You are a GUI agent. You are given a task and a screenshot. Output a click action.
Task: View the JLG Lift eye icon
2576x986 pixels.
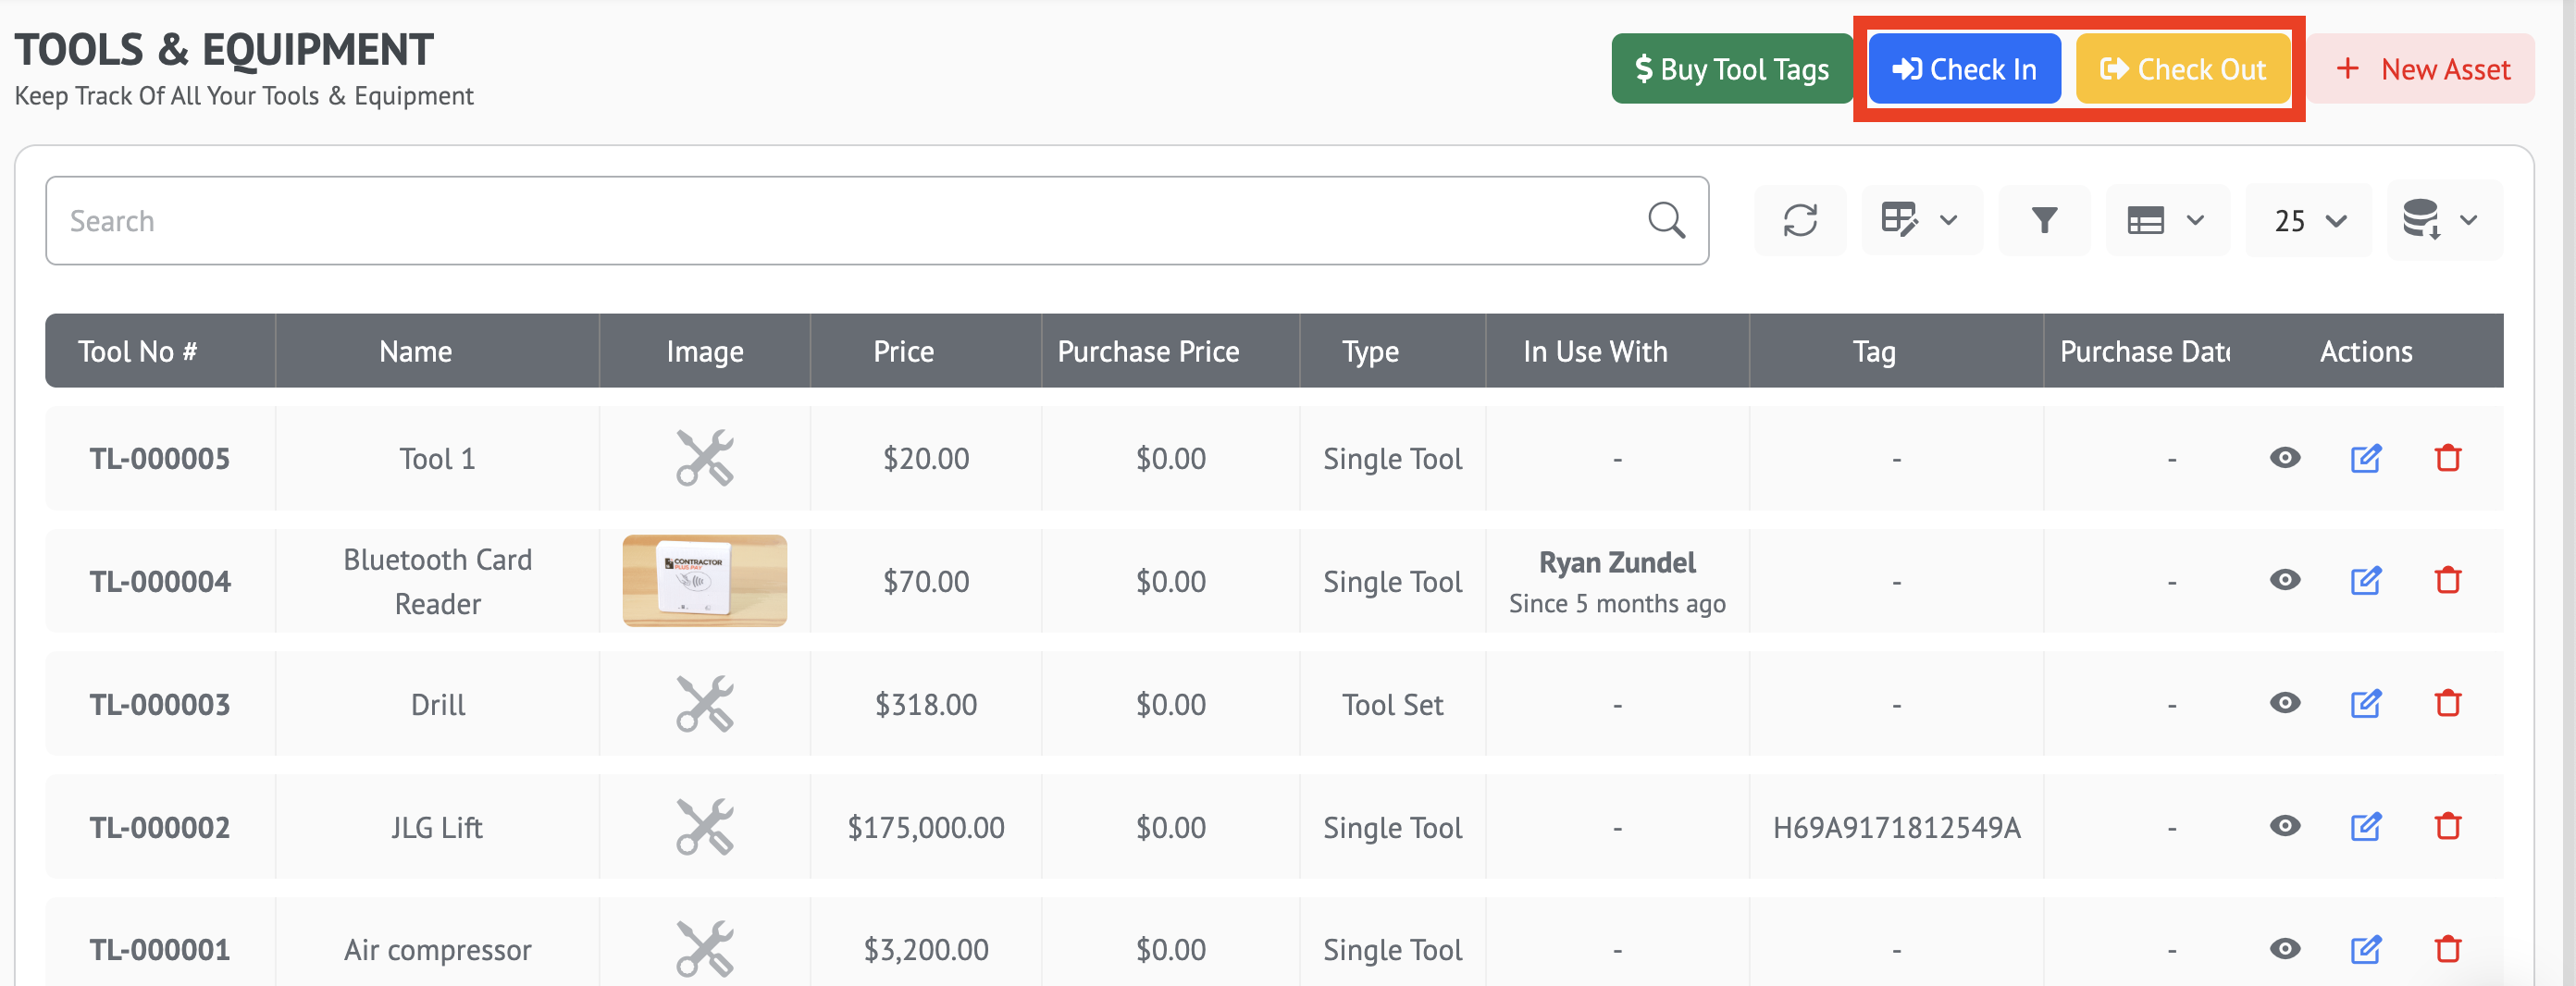pos(2284,827)
